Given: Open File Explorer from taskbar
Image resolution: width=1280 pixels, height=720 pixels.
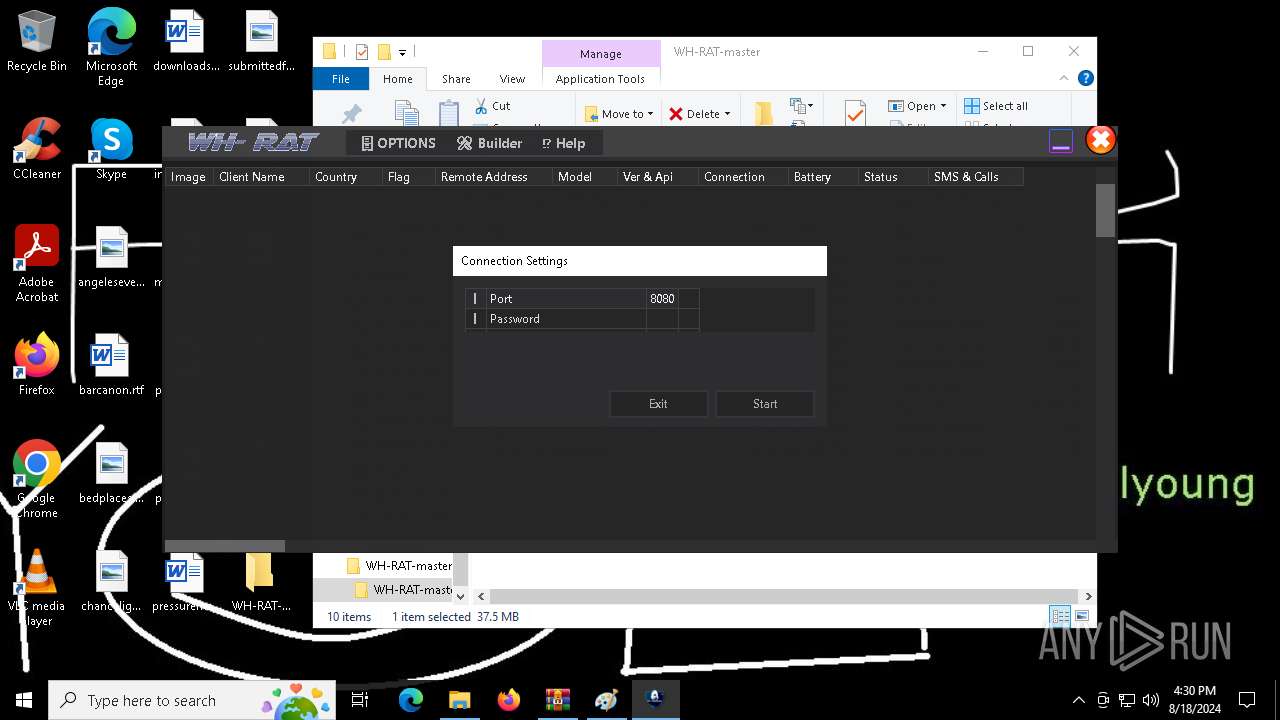Looking at the screenshot, I should [459, 700].
